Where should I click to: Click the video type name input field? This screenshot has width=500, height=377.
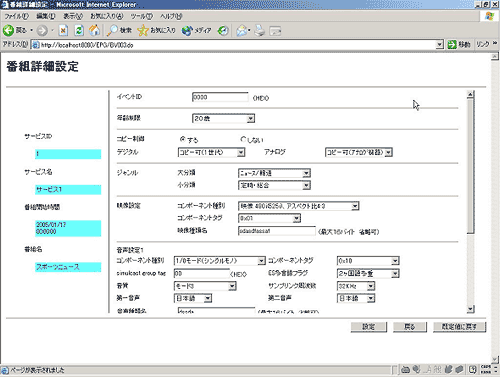pyautogui.click(x=277, y=231)
